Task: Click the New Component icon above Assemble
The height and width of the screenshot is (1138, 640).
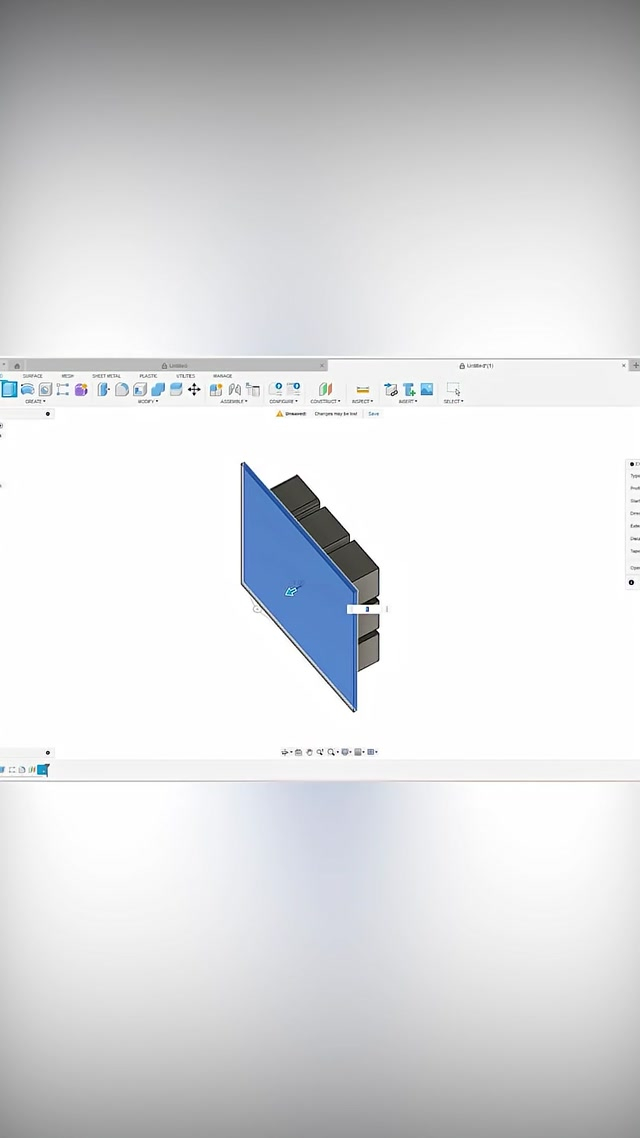Action: [216, 389]
